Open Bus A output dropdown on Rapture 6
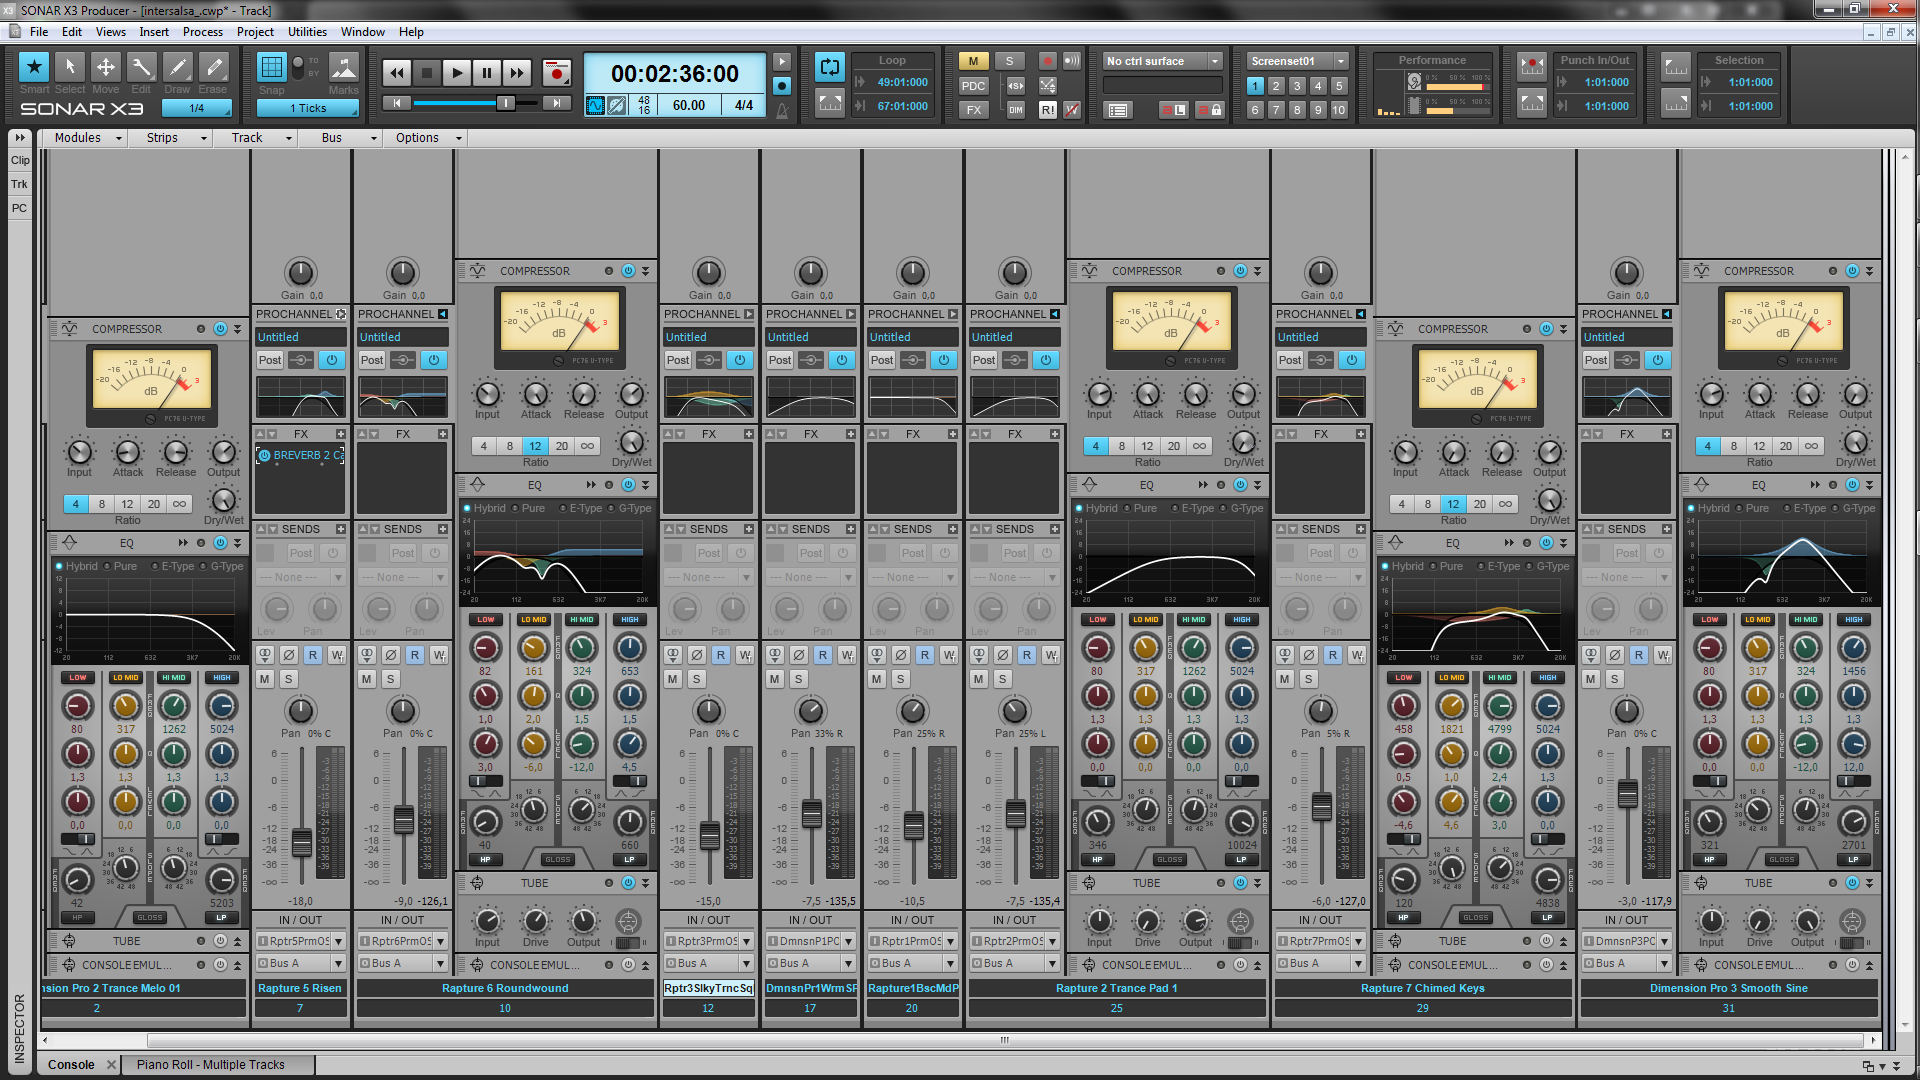This screenshot has width=1920, height=1080. (x=402, y=963)
